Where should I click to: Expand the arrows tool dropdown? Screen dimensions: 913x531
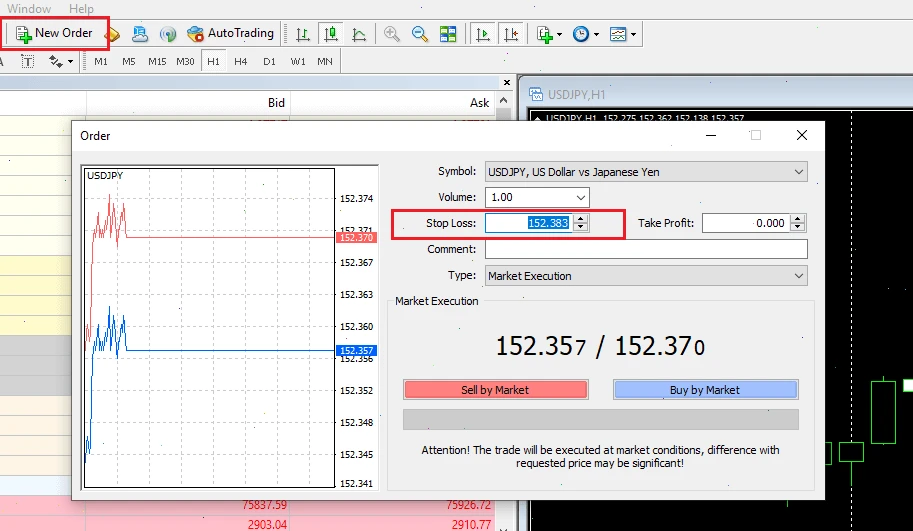tap(70, 61)
